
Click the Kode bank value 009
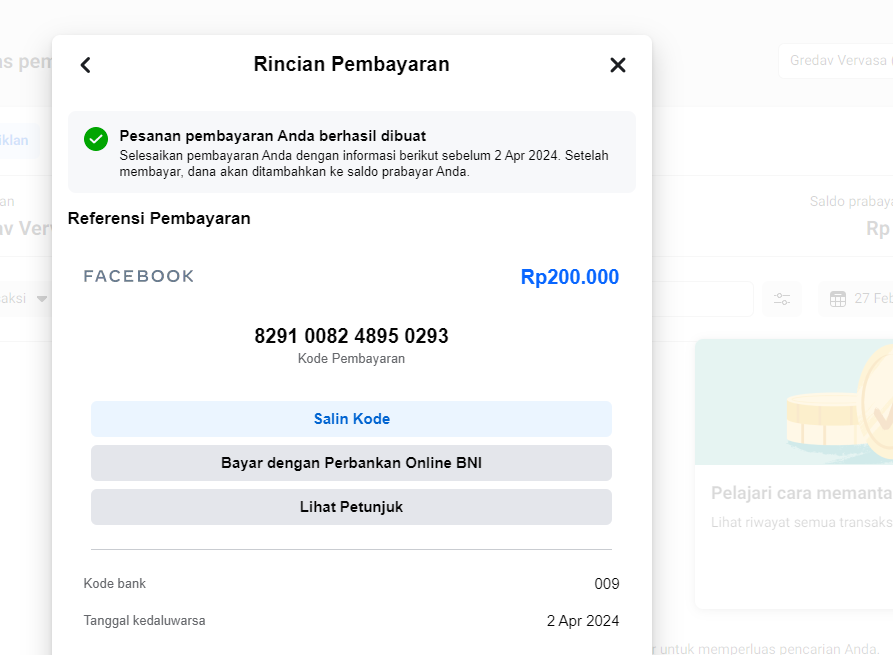pyautogui.click(x=606, y=584)
